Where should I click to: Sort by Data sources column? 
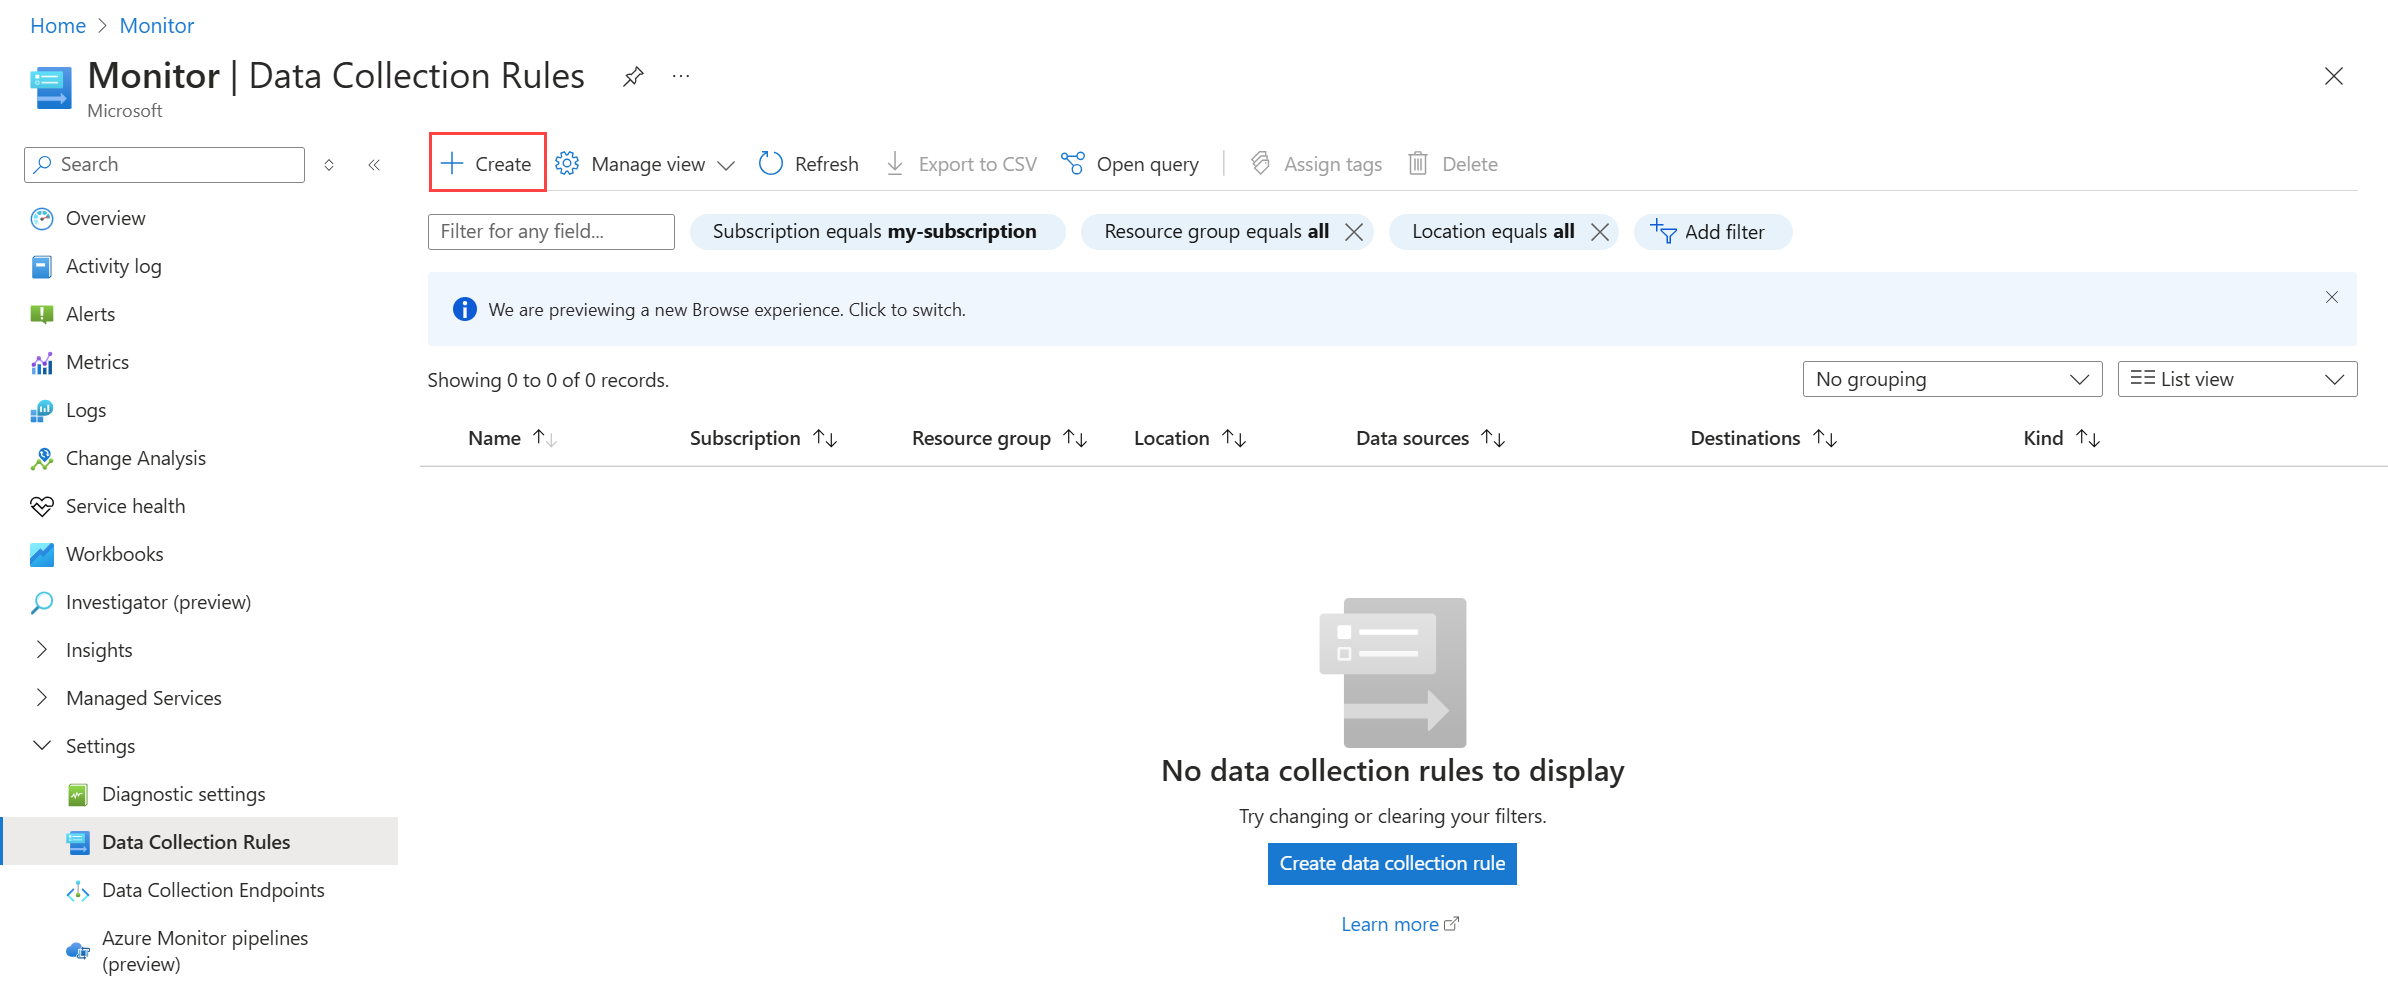coord(1430,438)
